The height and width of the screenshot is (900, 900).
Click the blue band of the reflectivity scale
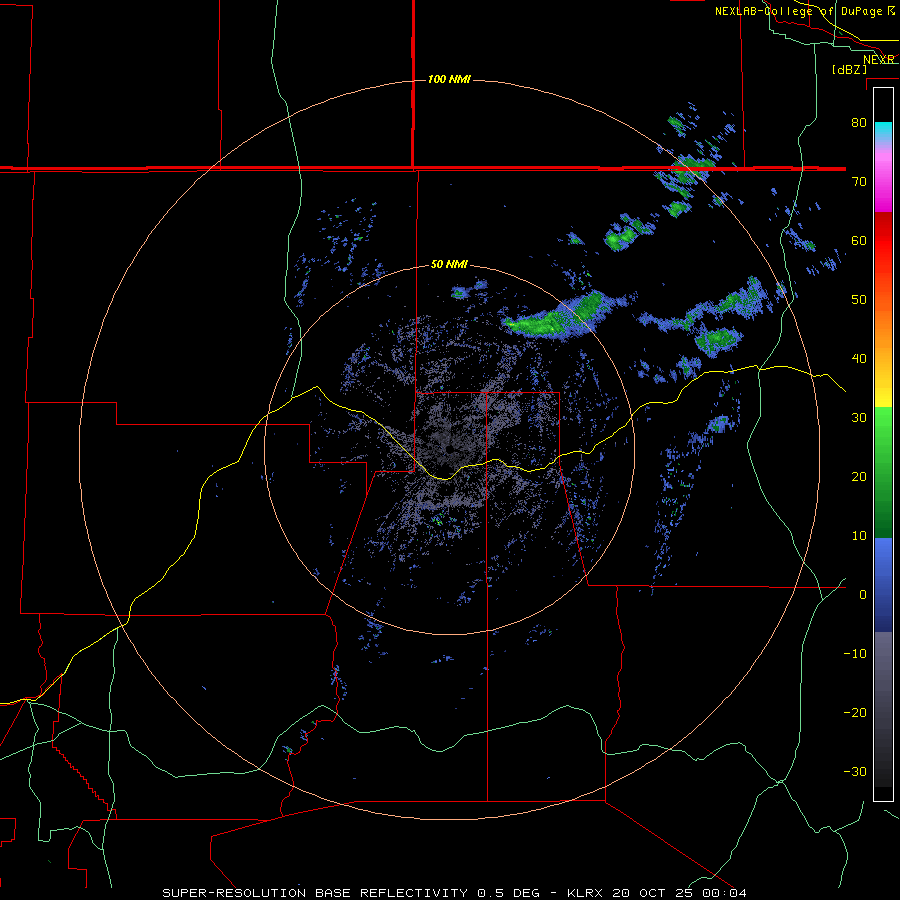click(883, 584)
